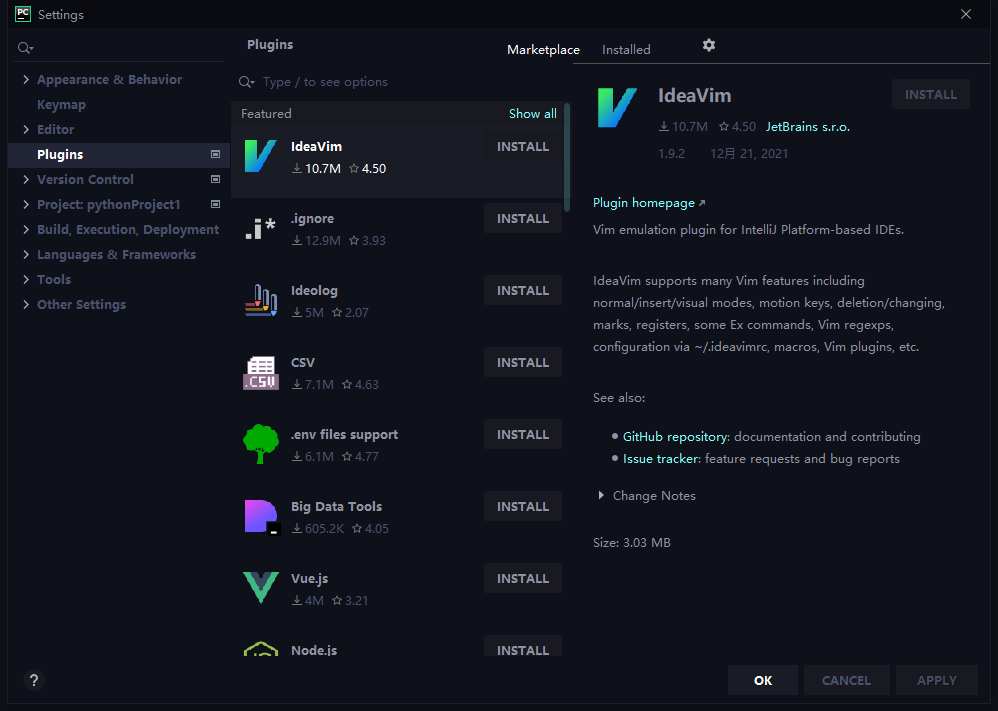The height and width of the screenshot is (711, 998).
Task: Click the Cancel button
Action: point(846,680)
